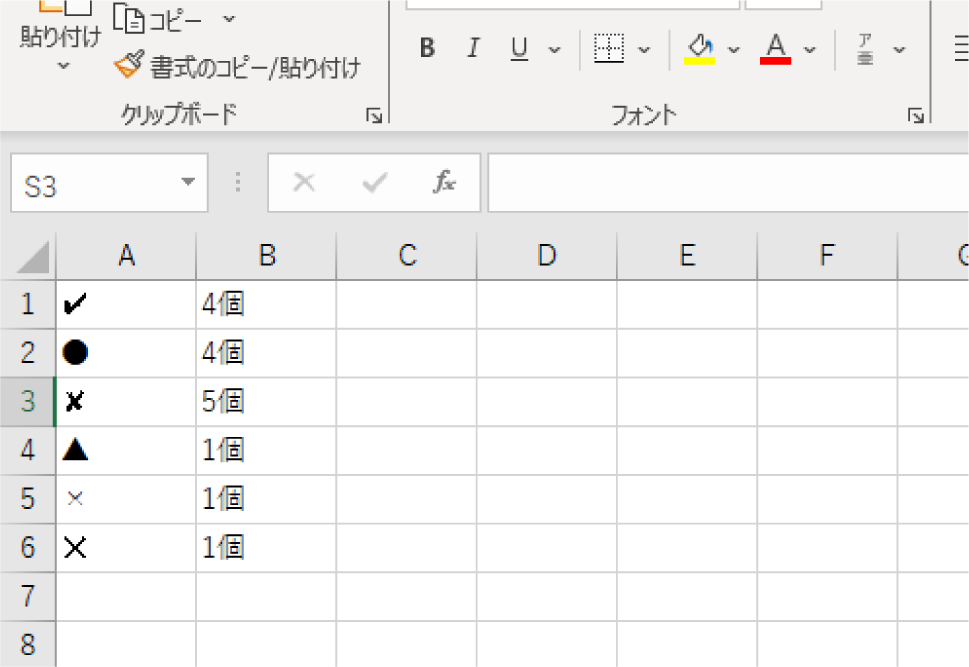
Task: Click the Copy (コピー) button
Action: [158, 20]
